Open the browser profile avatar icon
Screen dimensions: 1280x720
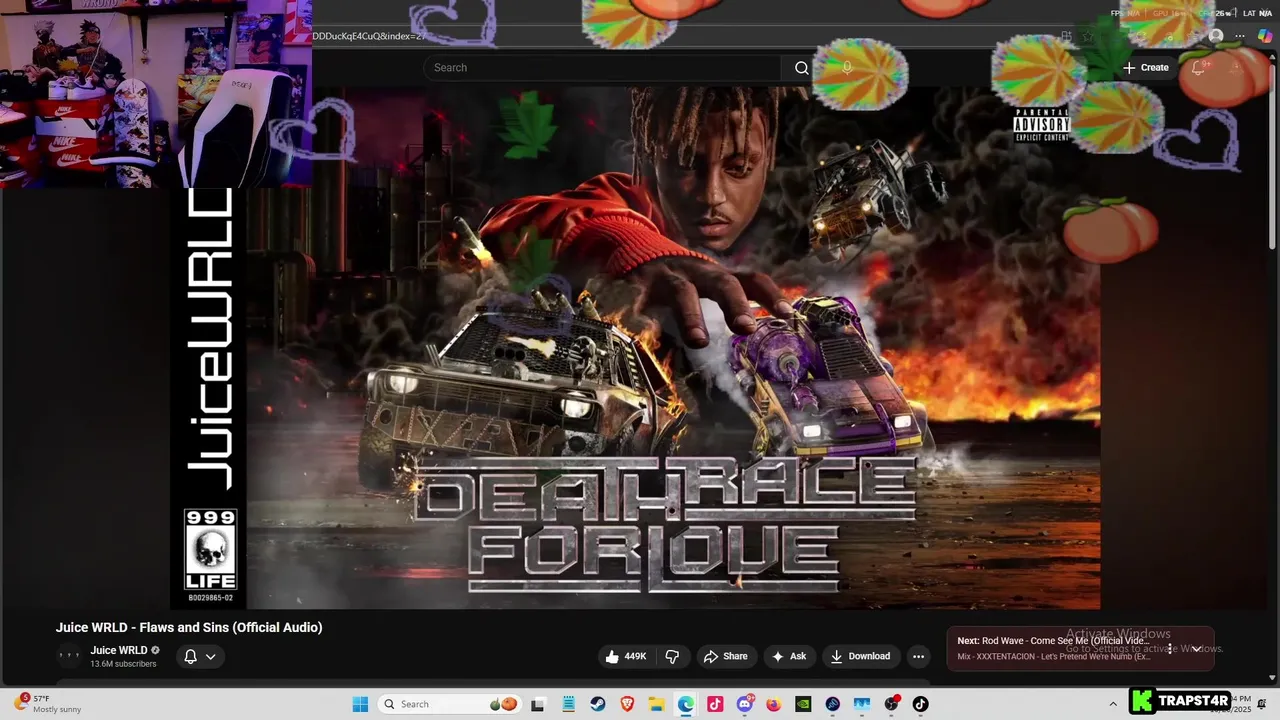[x=1216, y=36]
